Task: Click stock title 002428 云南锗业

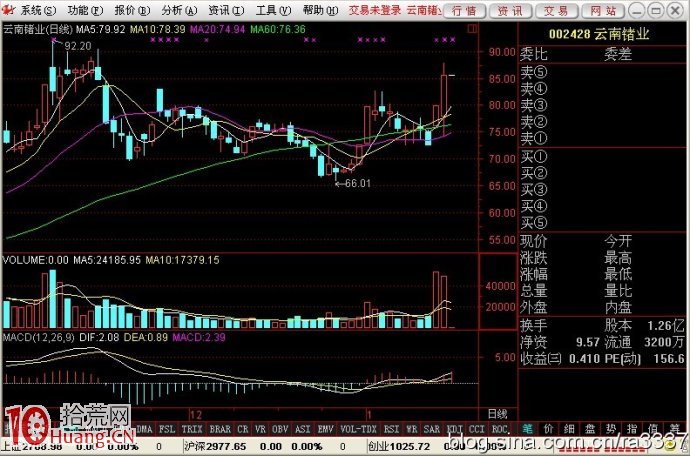Action: (599, 34)
